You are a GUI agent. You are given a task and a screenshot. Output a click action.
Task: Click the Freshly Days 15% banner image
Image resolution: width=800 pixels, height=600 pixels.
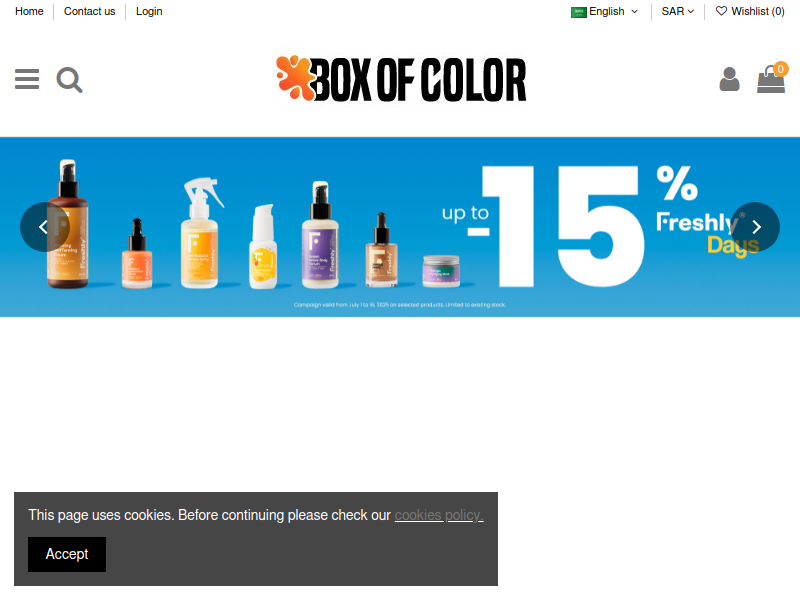(400, 227)
